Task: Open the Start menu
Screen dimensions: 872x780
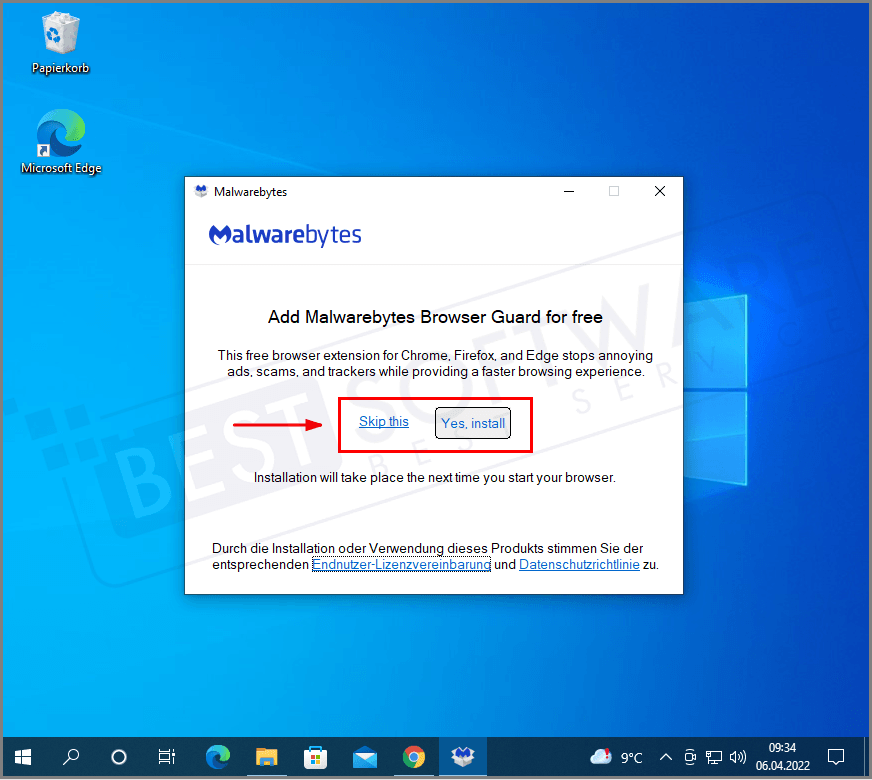Action: (x=22, y=757)
